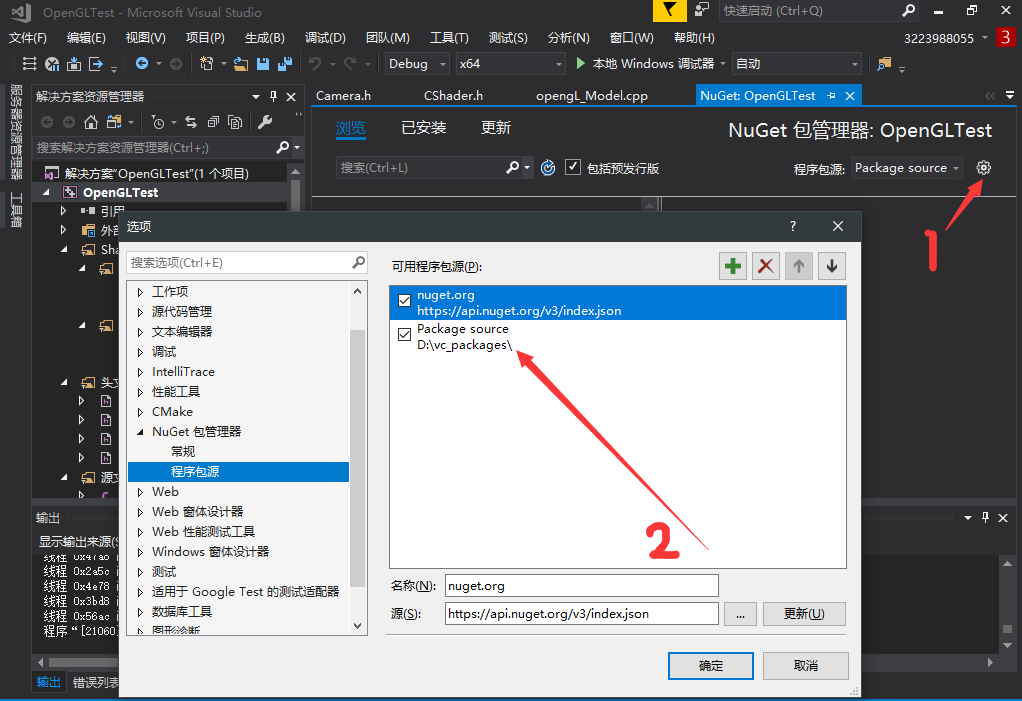
Task: Click the 确定 button
Action: 710,666
